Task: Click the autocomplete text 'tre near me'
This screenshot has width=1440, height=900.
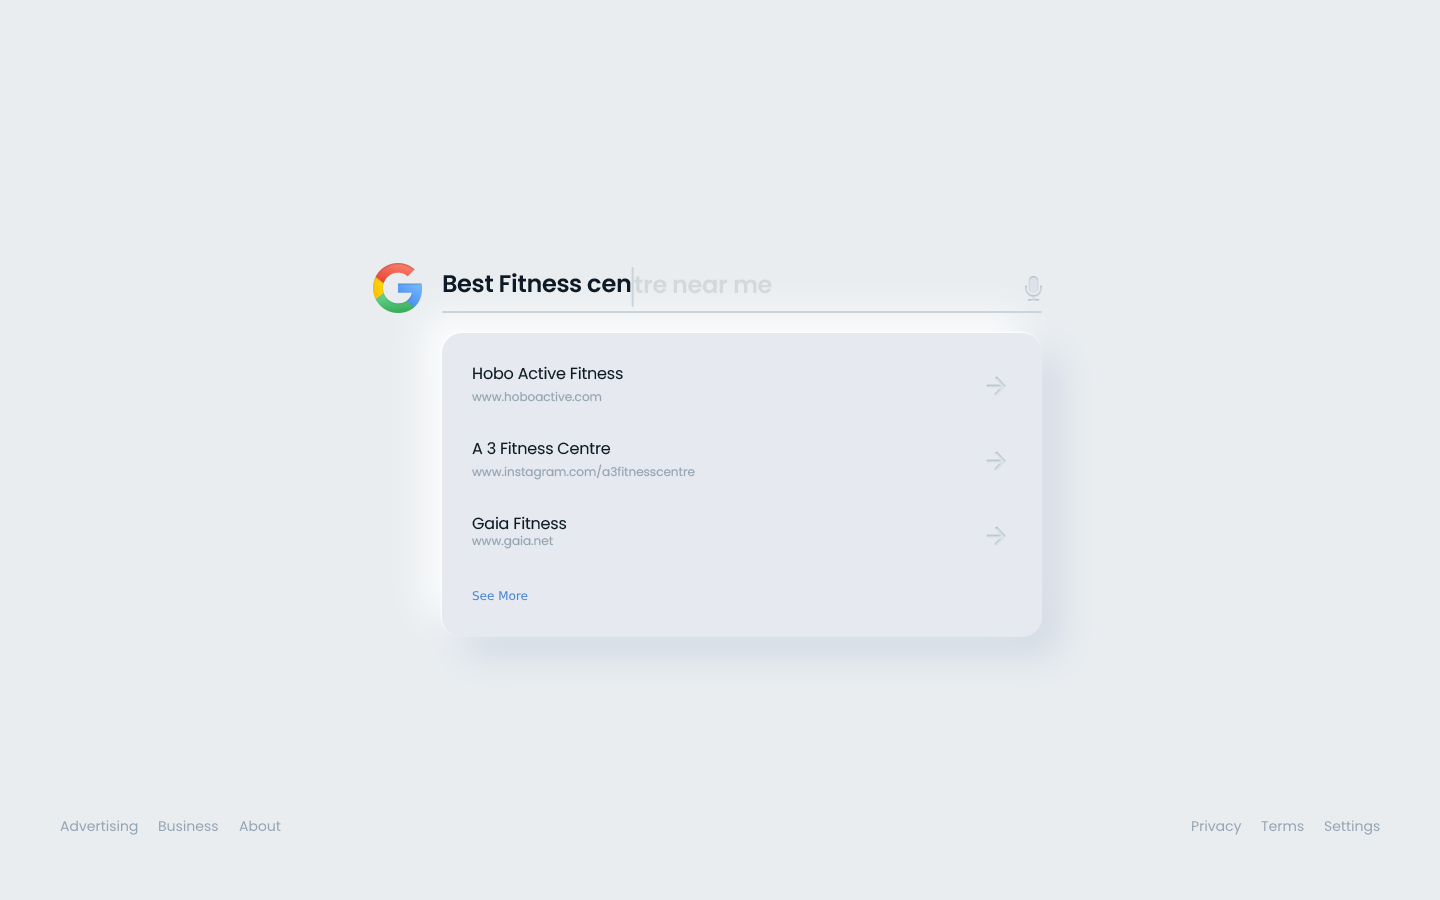Action: 704,285
